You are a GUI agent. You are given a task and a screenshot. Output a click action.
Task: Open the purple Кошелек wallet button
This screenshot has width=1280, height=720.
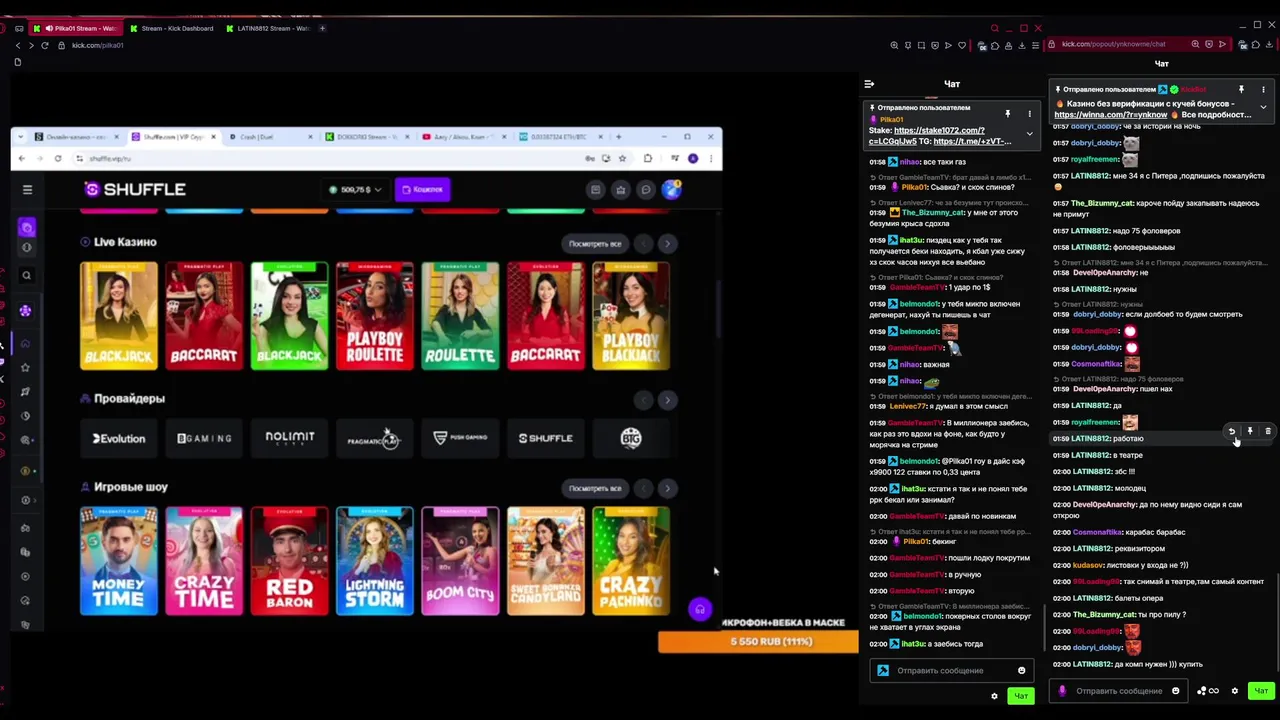[422, 189]
